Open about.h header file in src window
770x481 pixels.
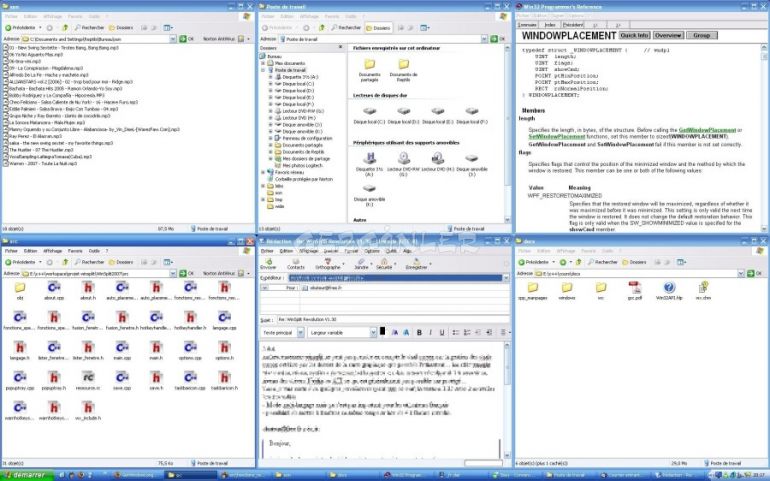pos(88,290)
